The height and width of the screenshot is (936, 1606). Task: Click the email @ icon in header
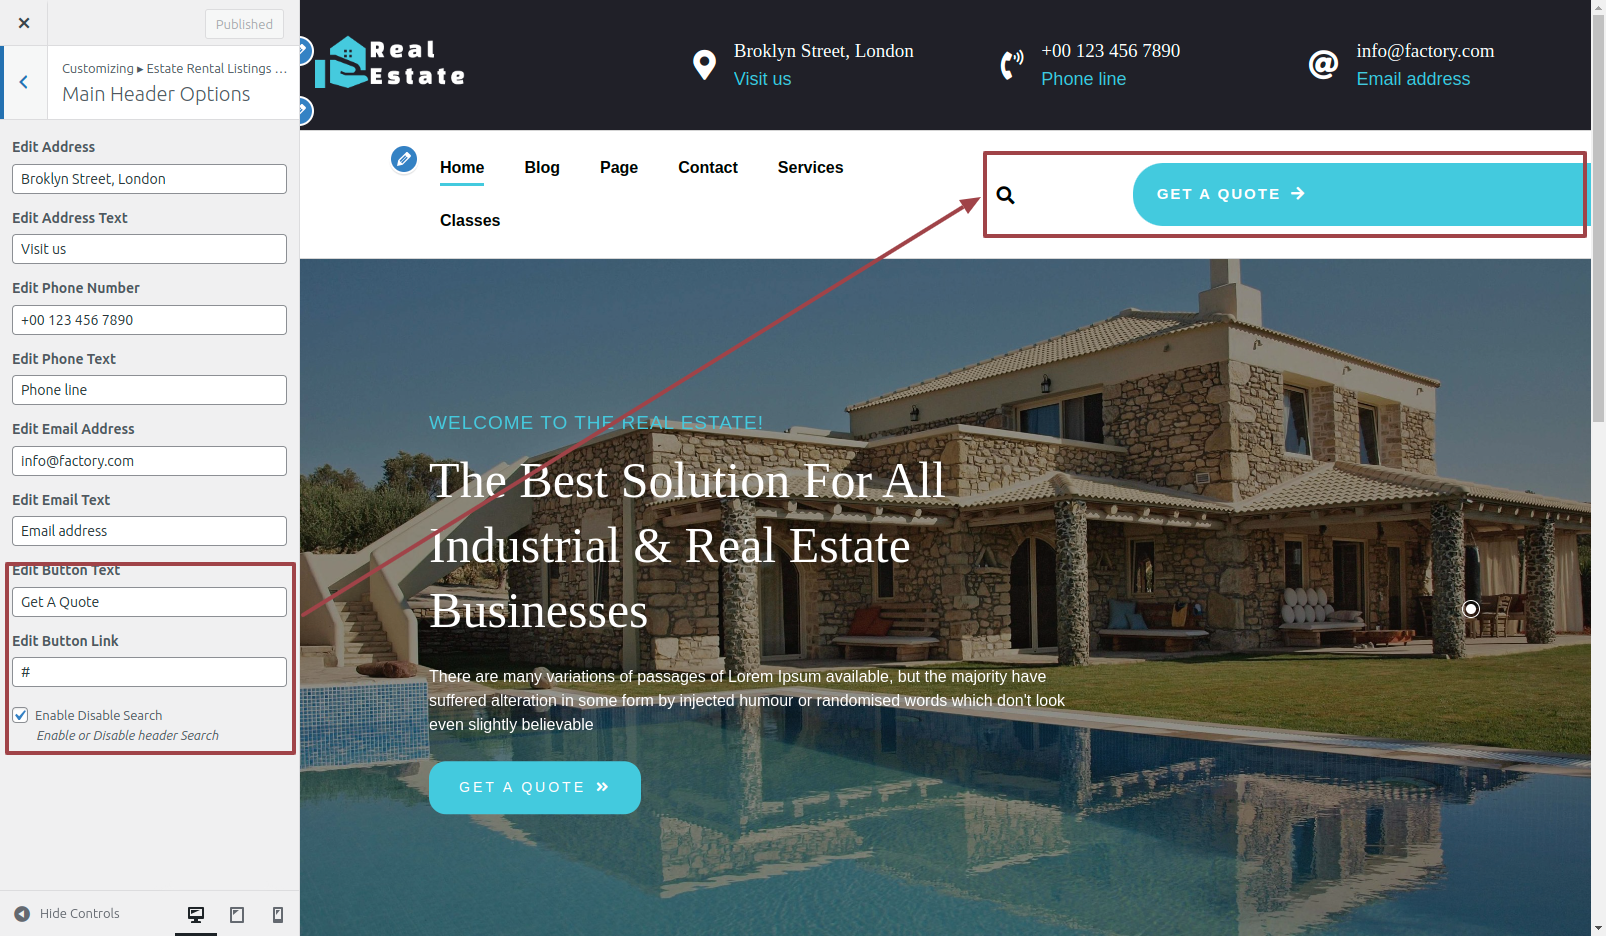coord(1323,65)
